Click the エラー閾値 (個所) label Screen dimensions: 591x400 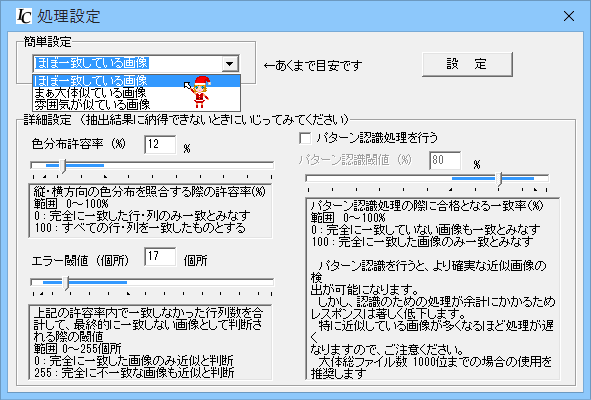[80, 260]
